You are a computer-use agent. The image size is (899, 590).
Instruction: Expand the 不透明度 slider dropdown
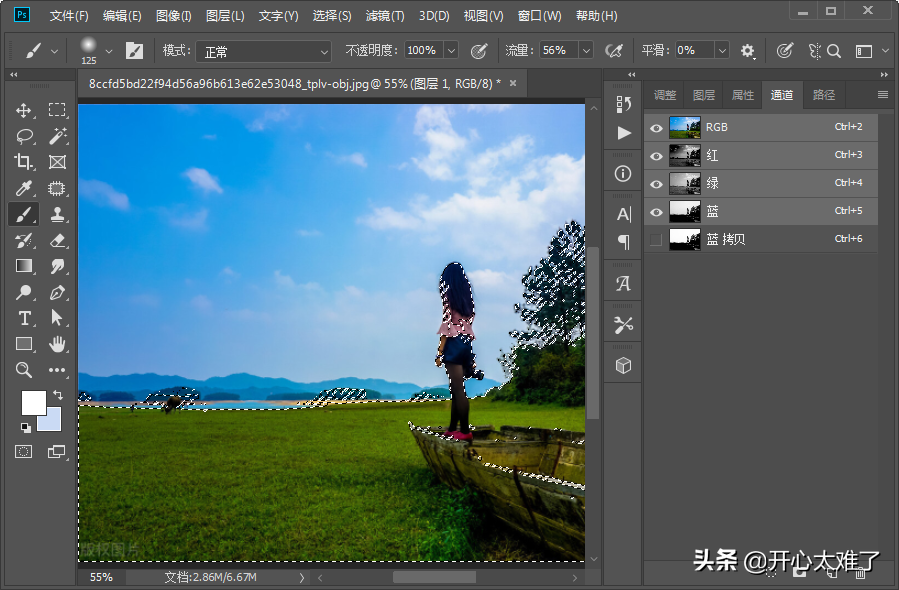pyautogui.click(x=451, y=50)
